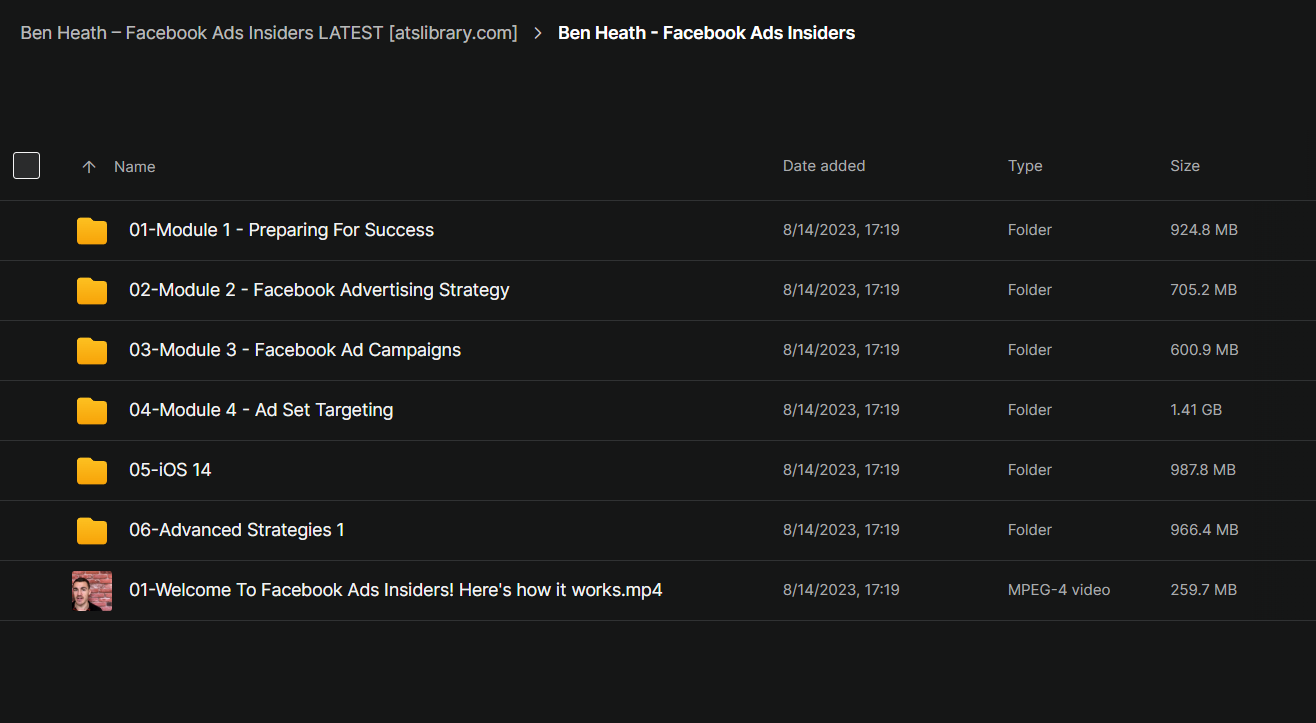
Task: Click the 600.9 MB size value
Action: [1204, 350]
